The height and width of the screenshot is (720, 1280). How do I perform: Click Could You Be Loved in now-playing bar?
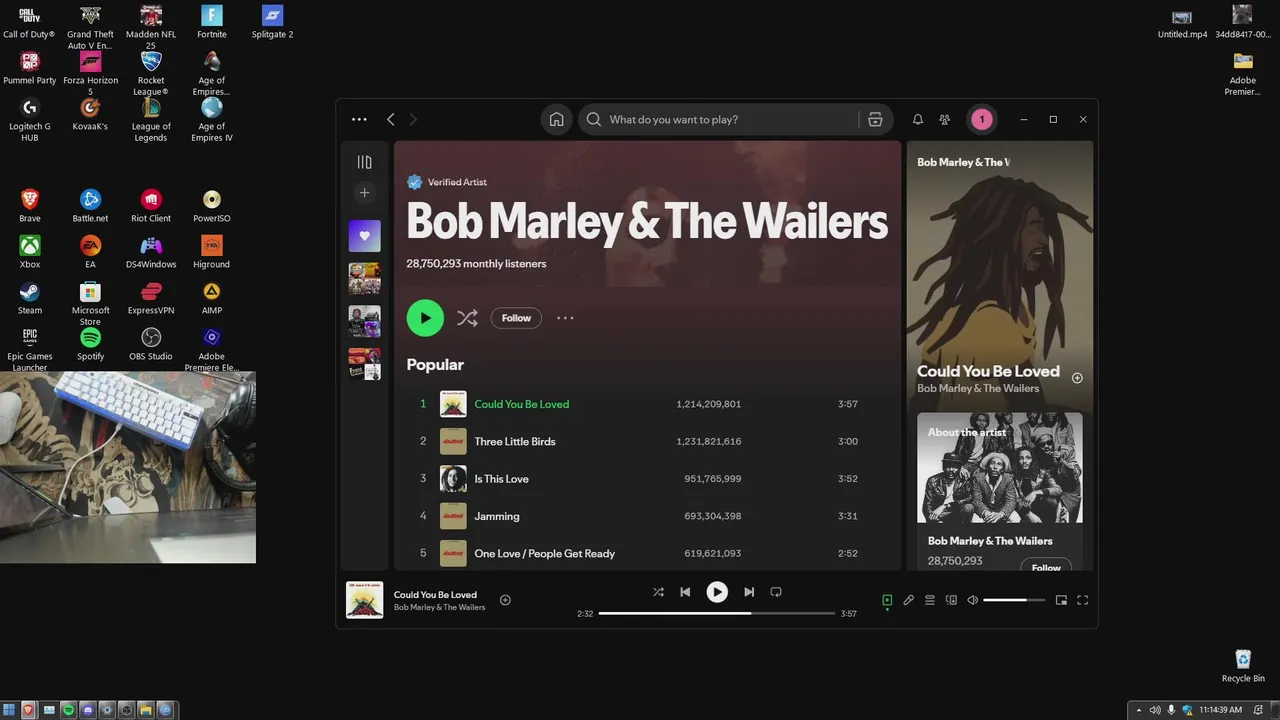point(435,595)
